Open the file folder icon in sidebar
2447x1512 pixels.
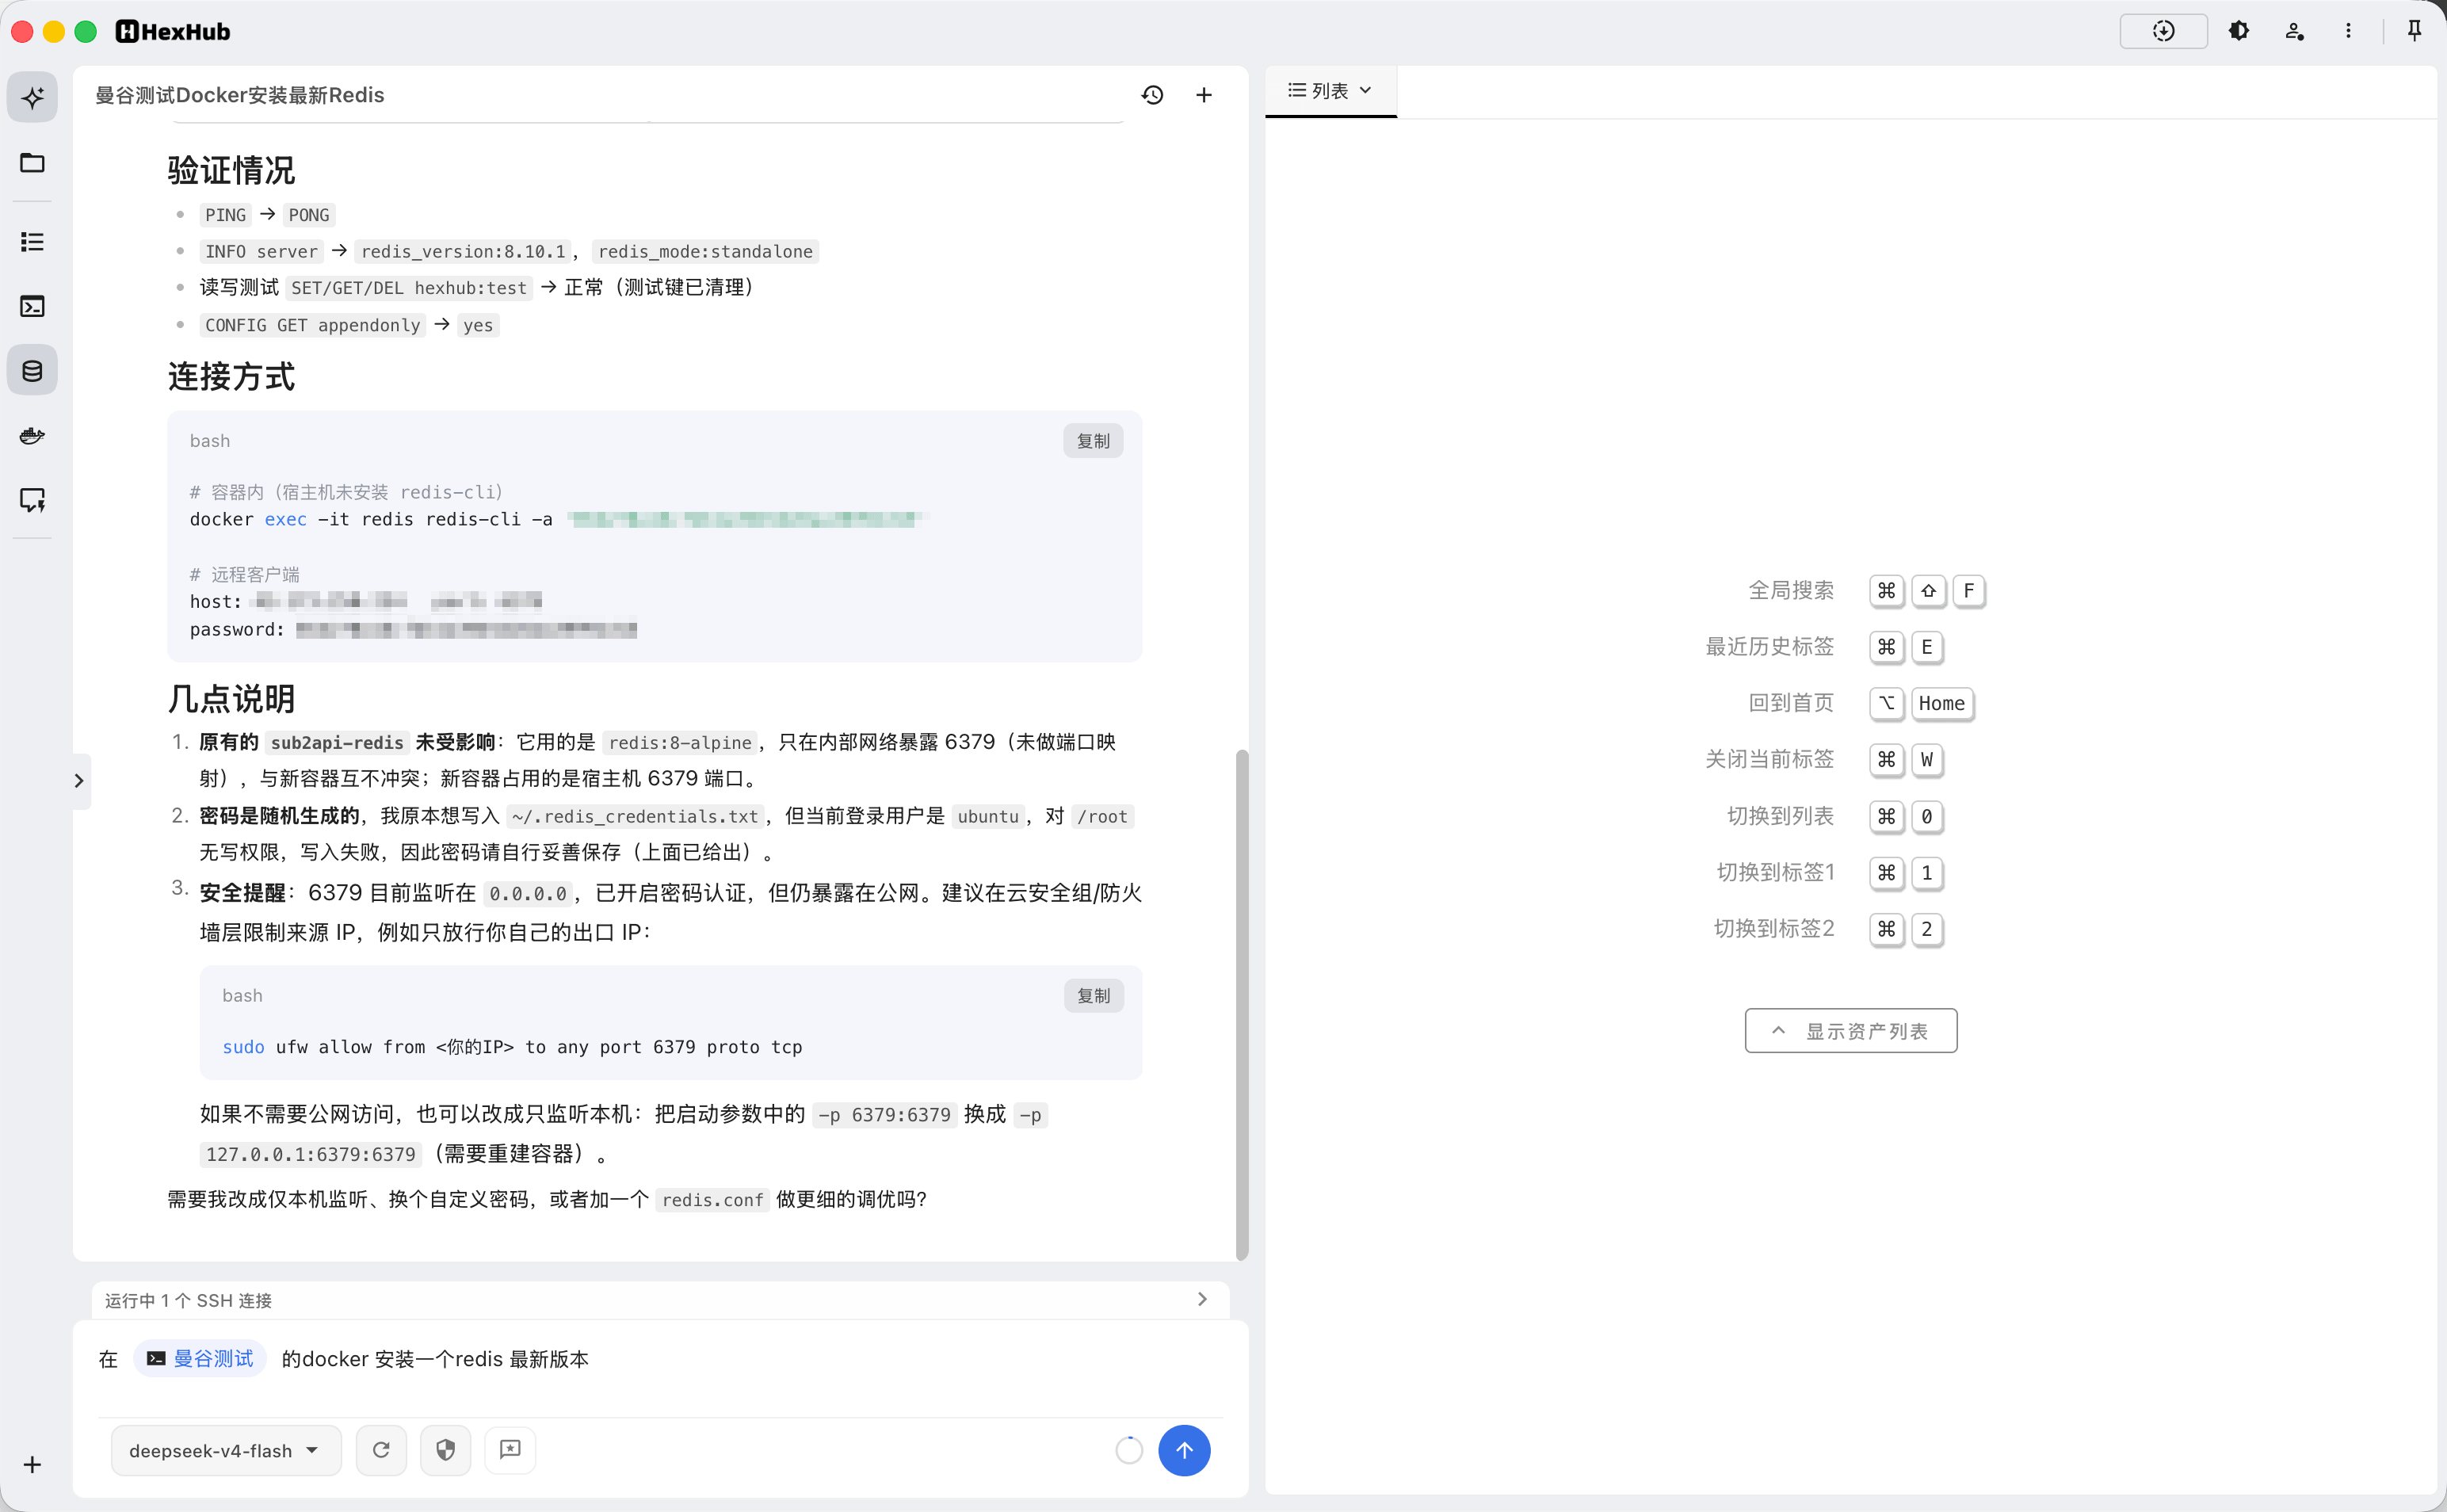pos(32,162)
